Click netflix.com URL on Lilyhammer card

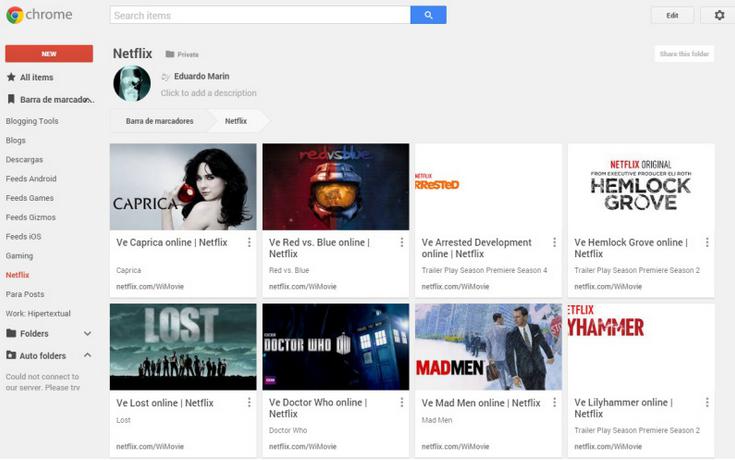coord(608,447)
